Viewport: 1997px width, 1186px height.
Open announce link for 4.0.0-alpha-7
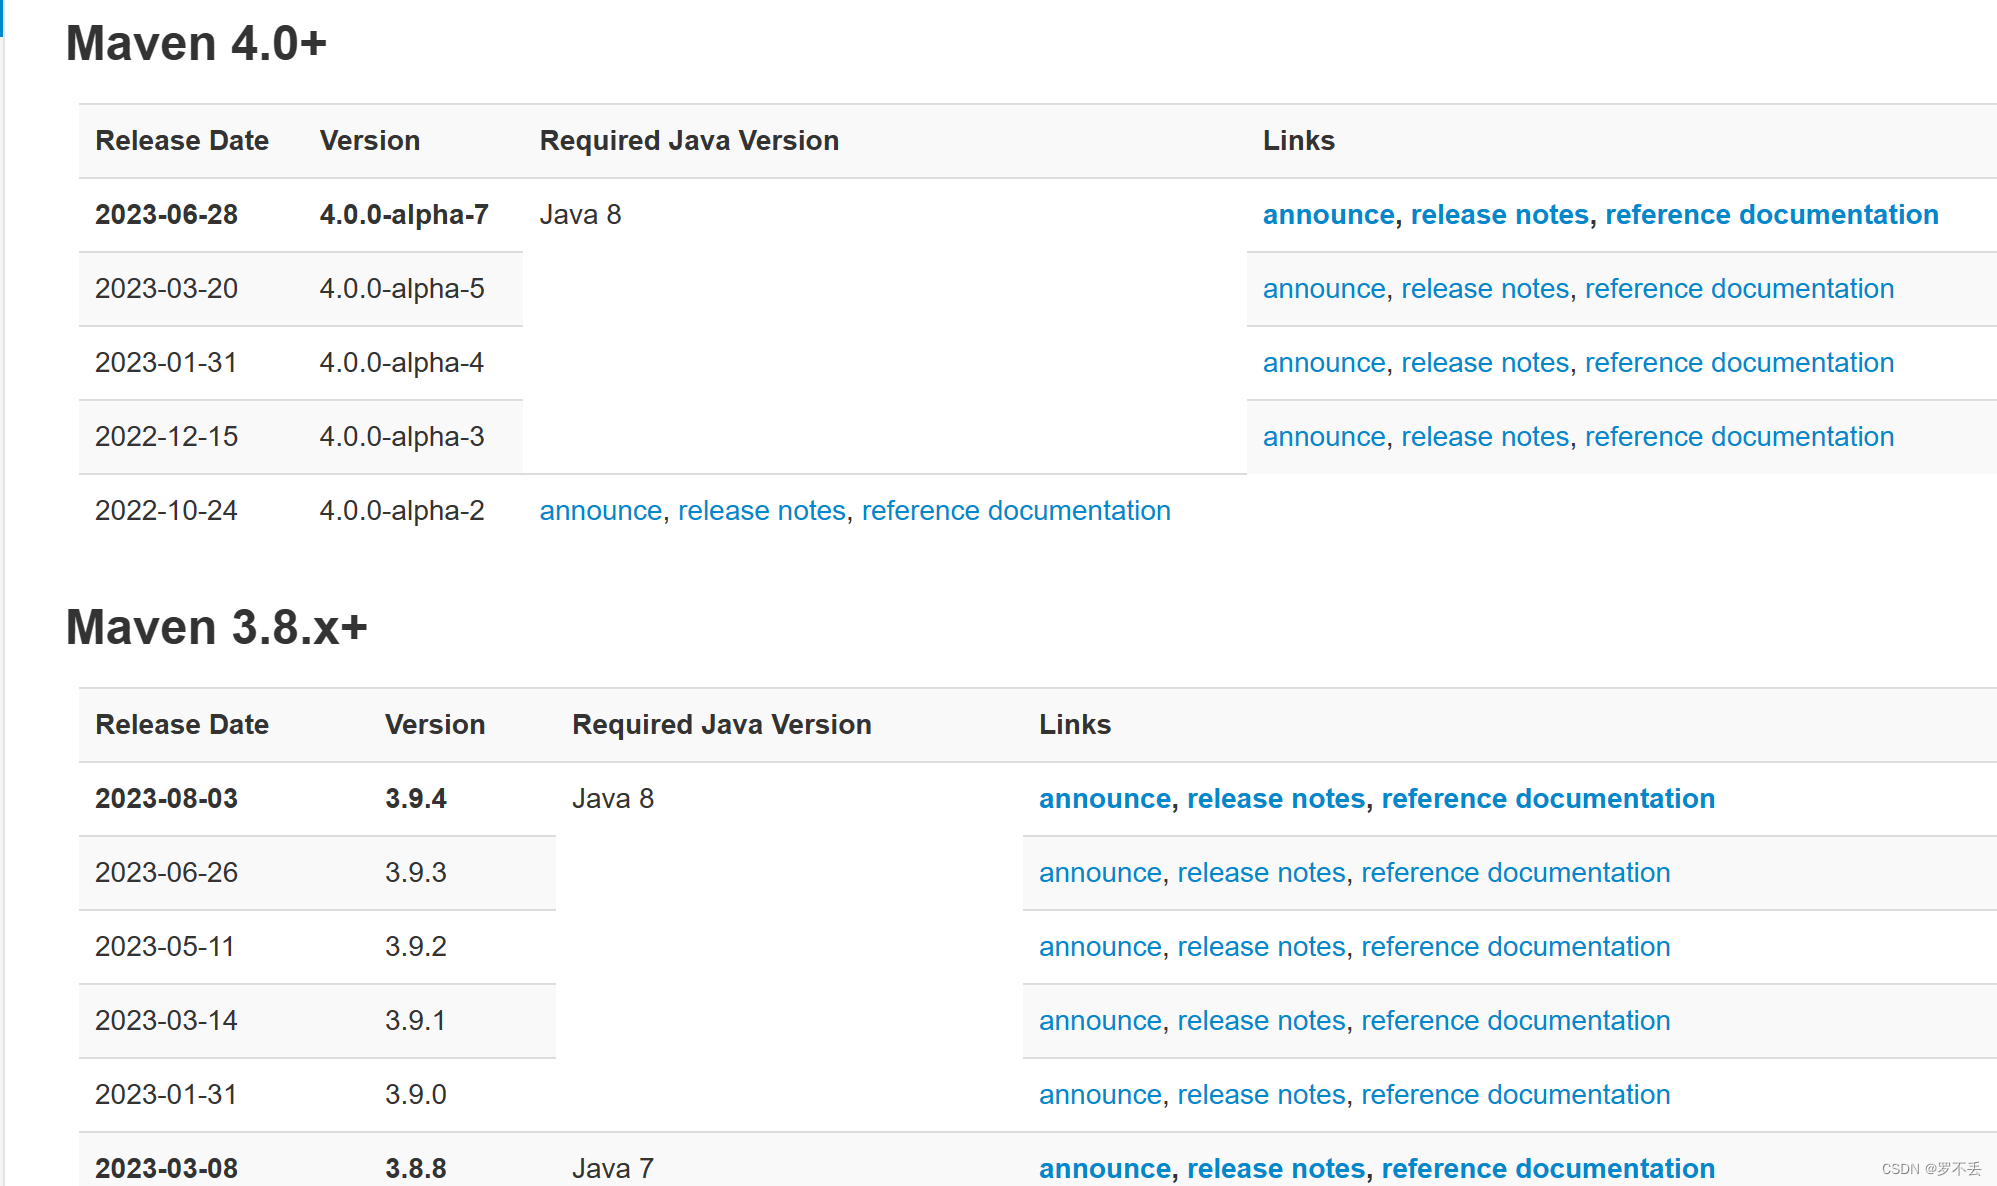(1328, 215)
